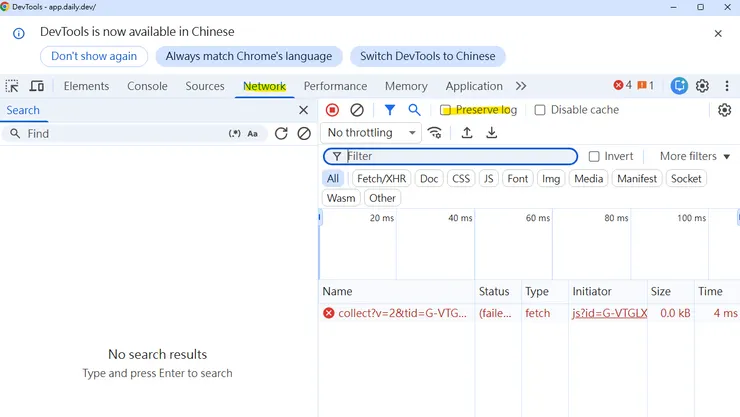Image resolution: width=740 pixels, height=417 pixels.
Task: Toggle regular expression search option
Action: point(235,133)
